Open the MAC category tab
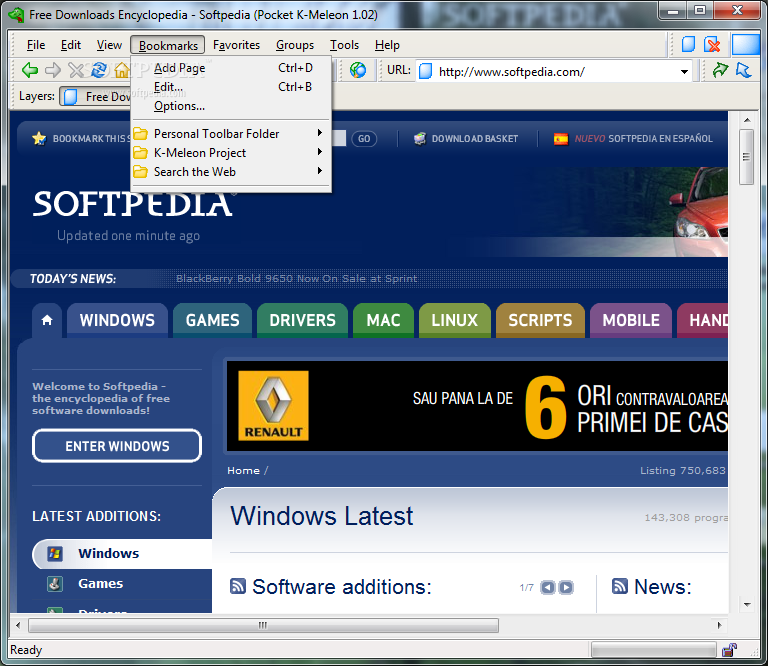 (384, 320)
